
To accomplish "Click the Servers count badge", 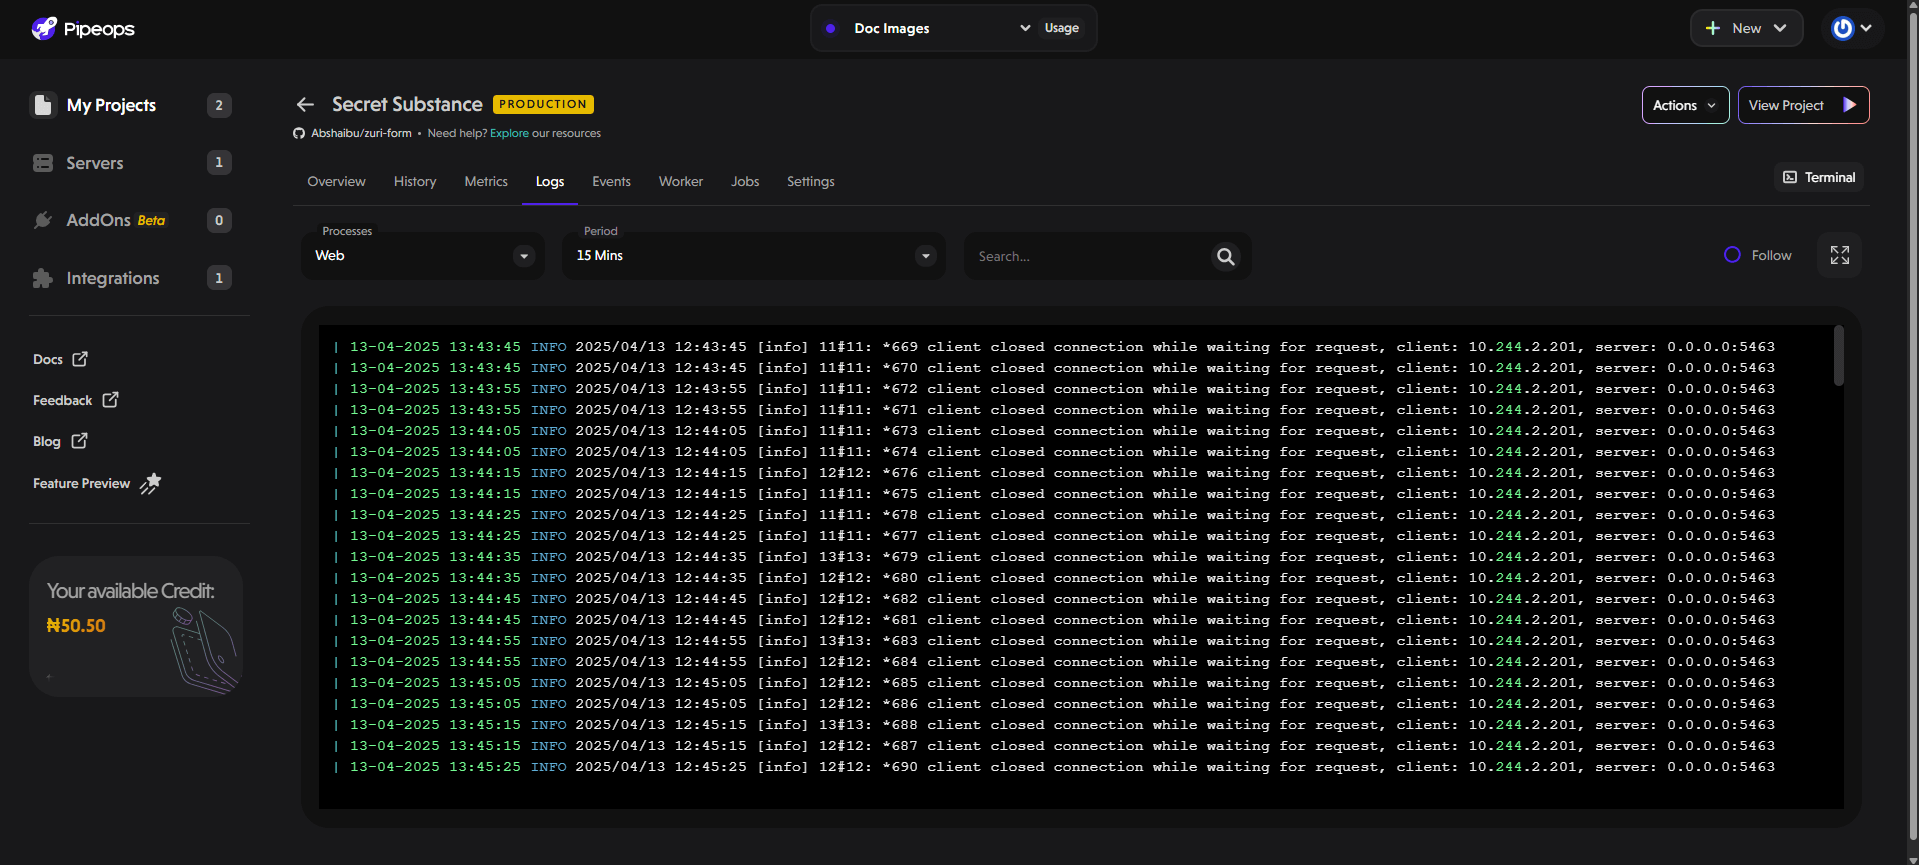I will click(219, 162).
